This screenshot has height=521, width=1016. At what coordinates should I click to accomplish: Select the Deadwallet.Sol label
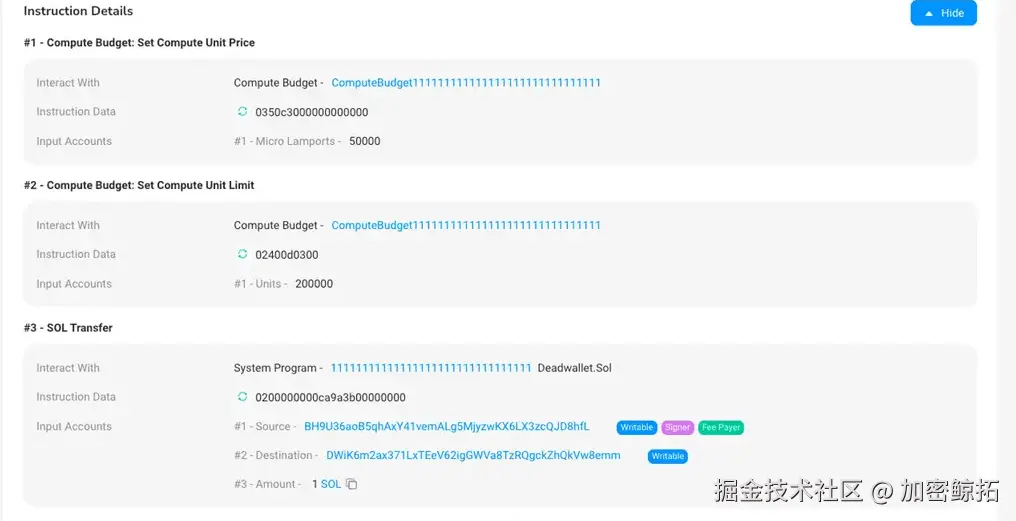pos(575,367)
